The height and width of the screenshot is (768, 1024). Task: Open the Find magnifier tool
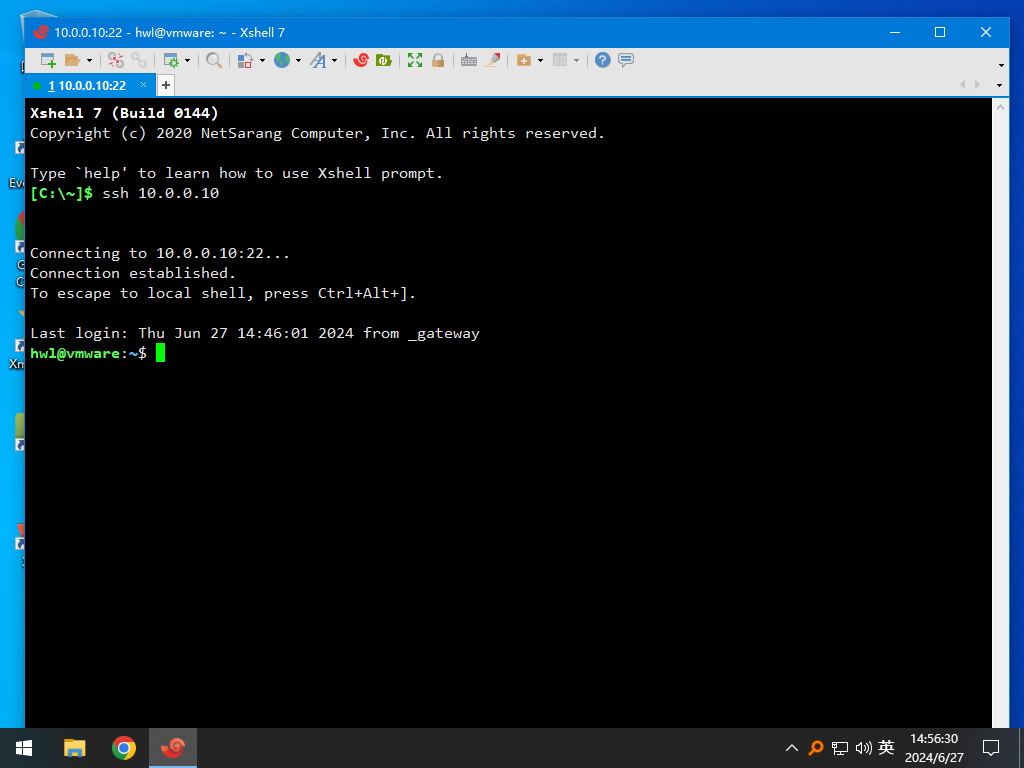(214, 60)
